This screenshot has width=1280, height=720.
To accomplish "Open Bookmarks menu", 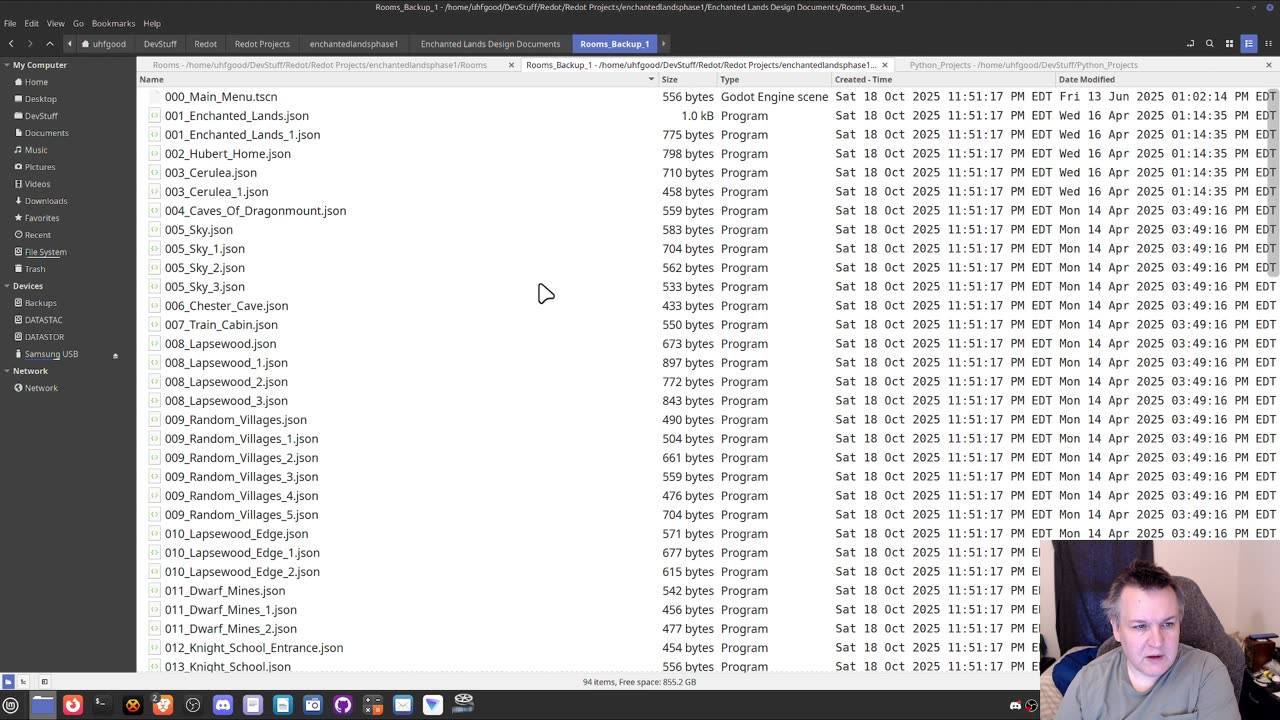I will coord(113,23).
